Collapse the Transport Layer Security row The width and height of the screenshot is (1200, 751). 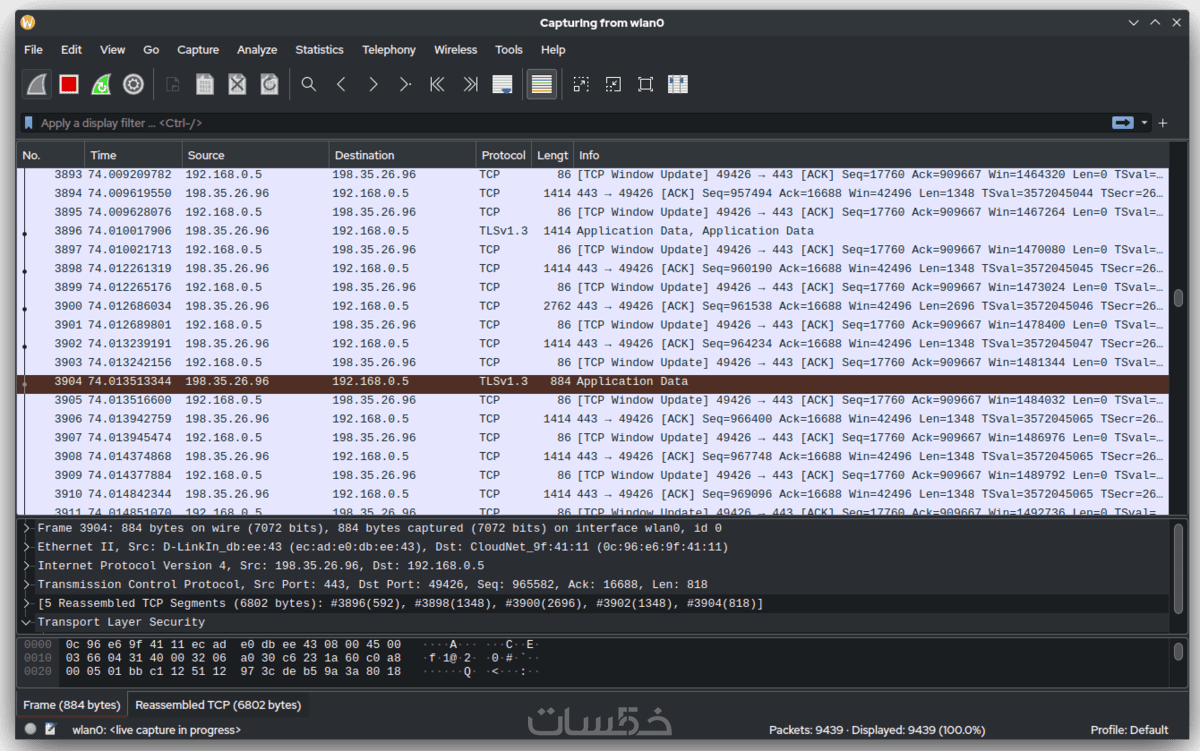coord(27,622)
